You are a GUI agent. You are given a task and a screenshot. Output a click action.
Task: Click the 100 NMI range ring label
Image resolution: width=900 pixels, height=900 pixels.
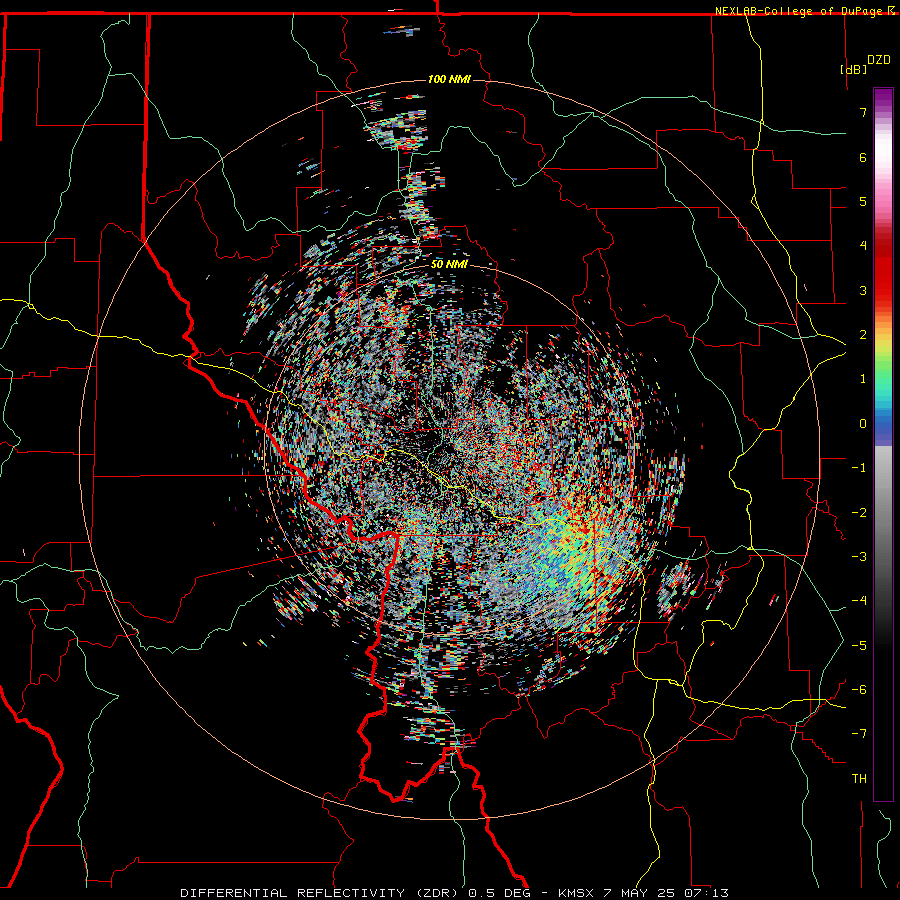click(x=449, y=79)
